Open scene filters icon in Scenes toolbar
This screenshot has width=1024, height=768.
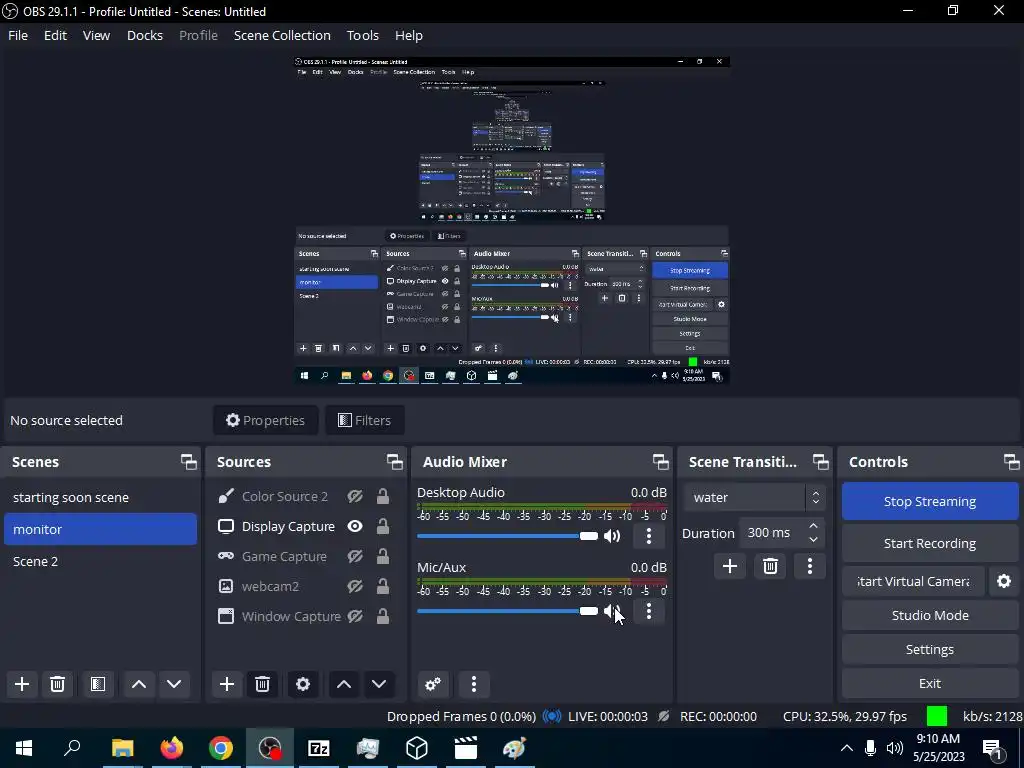click(98, 684)
